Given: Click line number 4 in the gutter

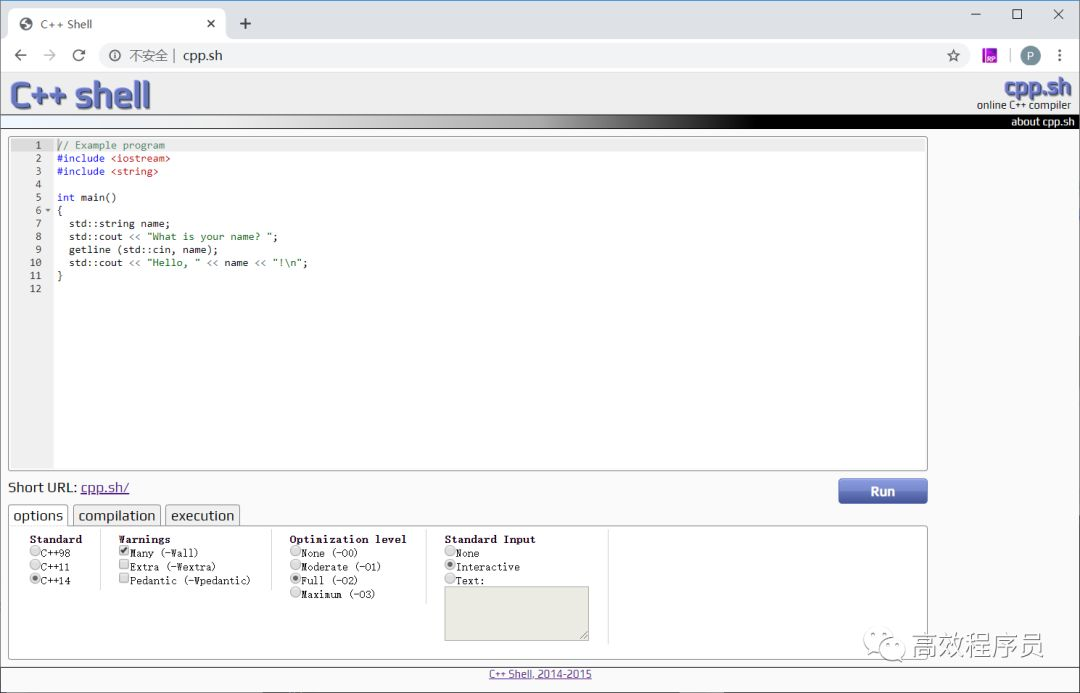Looking at the screenshot, I should 39,185.
